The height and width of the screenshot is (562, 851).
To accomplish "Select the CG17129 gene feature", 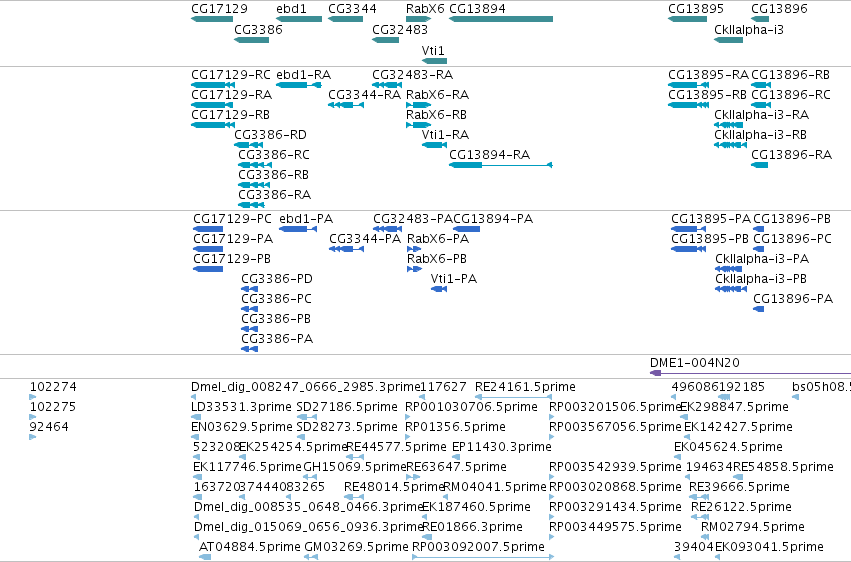I will tap(212, 19).
